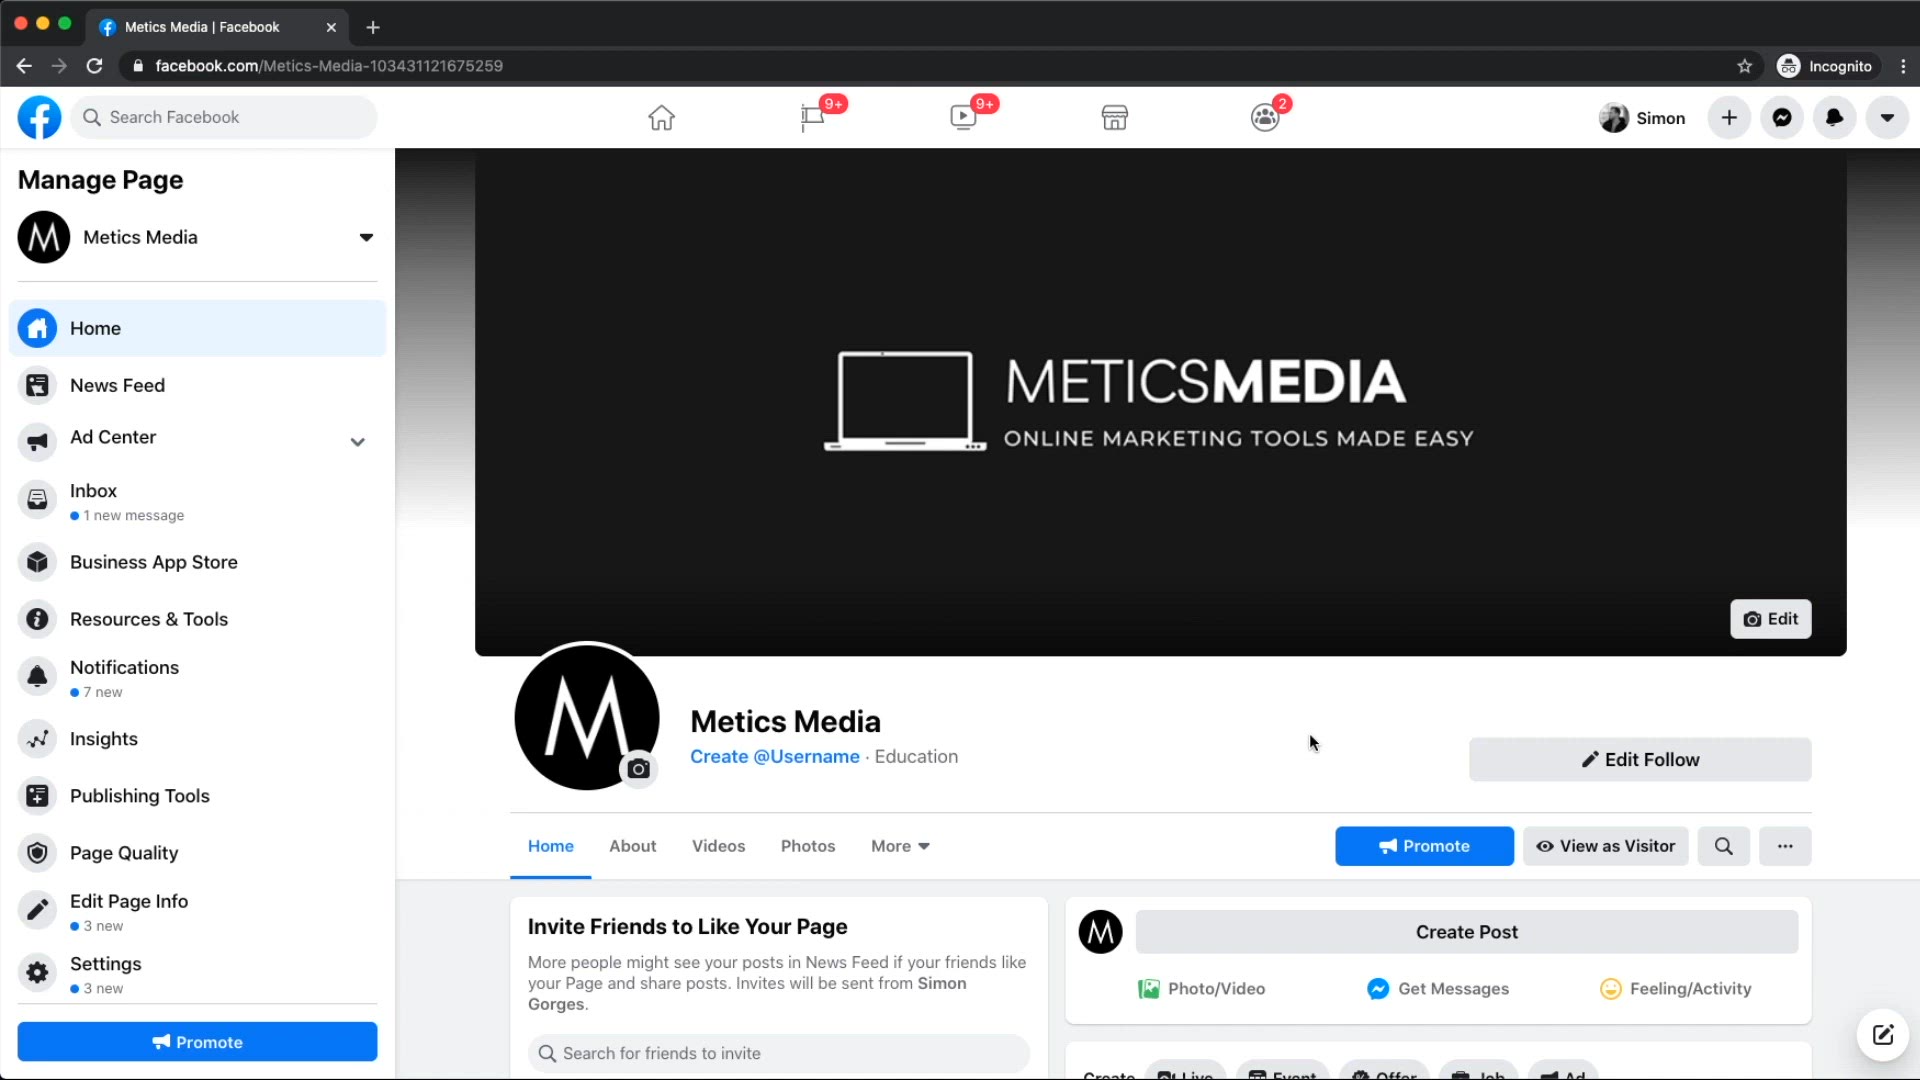Open the Simon profile link
This screenshot has width=1920, height=1080.
(x=1642, y=118)
